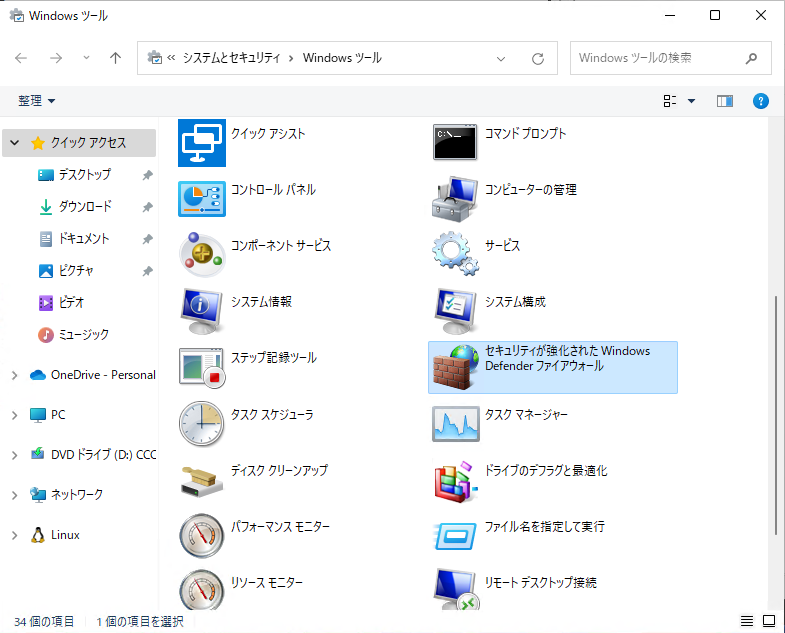Select the システム情報 icon
This screenshot has width=785, height=633.
point(202,311)
